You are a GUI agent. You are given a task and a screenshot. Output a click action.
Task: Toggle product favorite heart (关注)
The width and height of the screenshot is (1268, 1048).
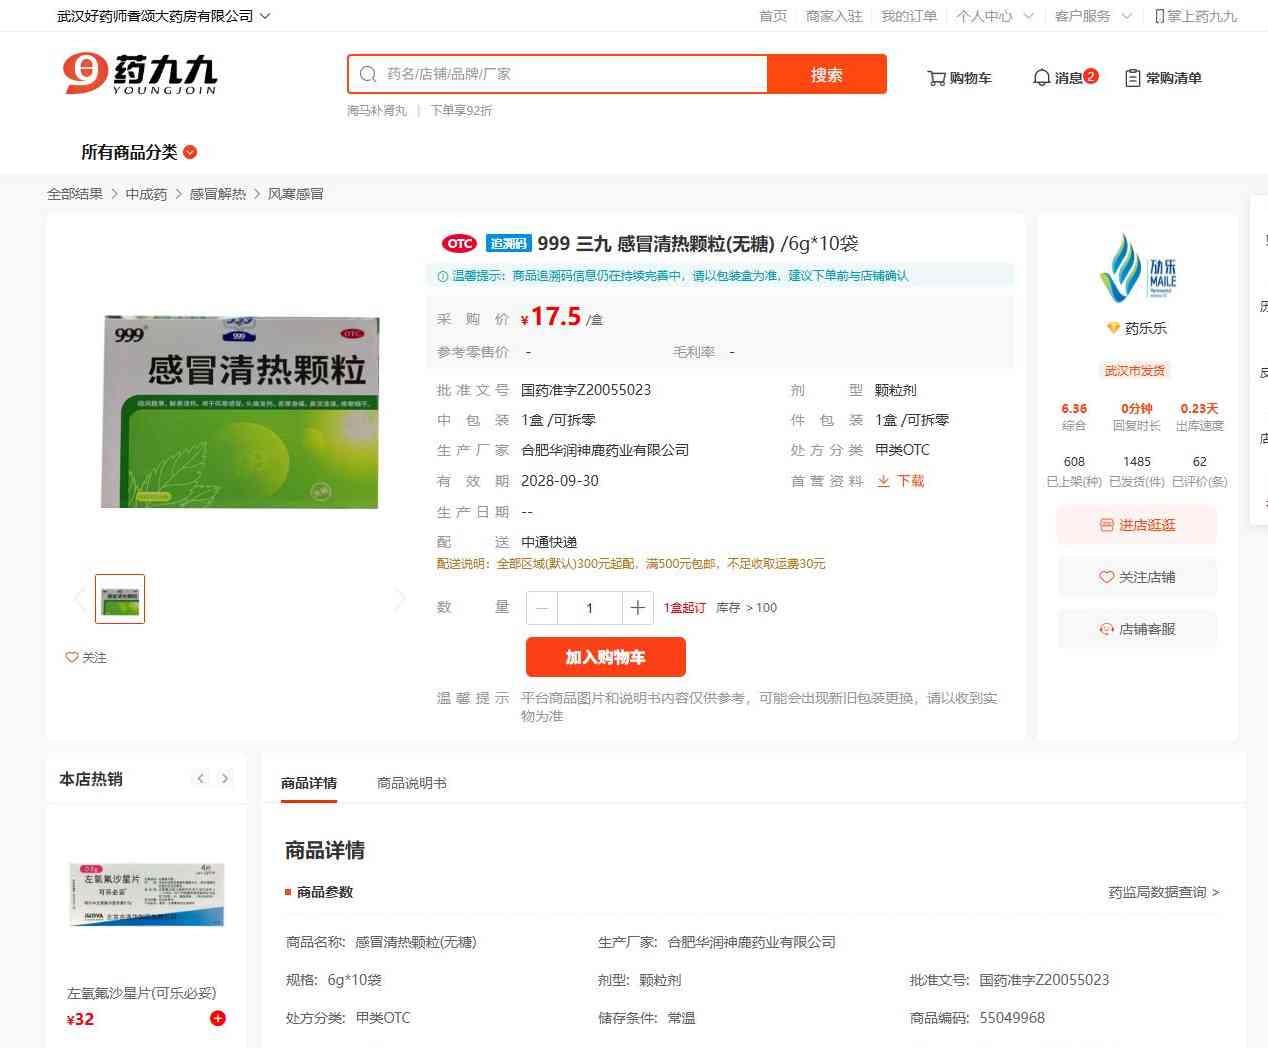(86, 657)
